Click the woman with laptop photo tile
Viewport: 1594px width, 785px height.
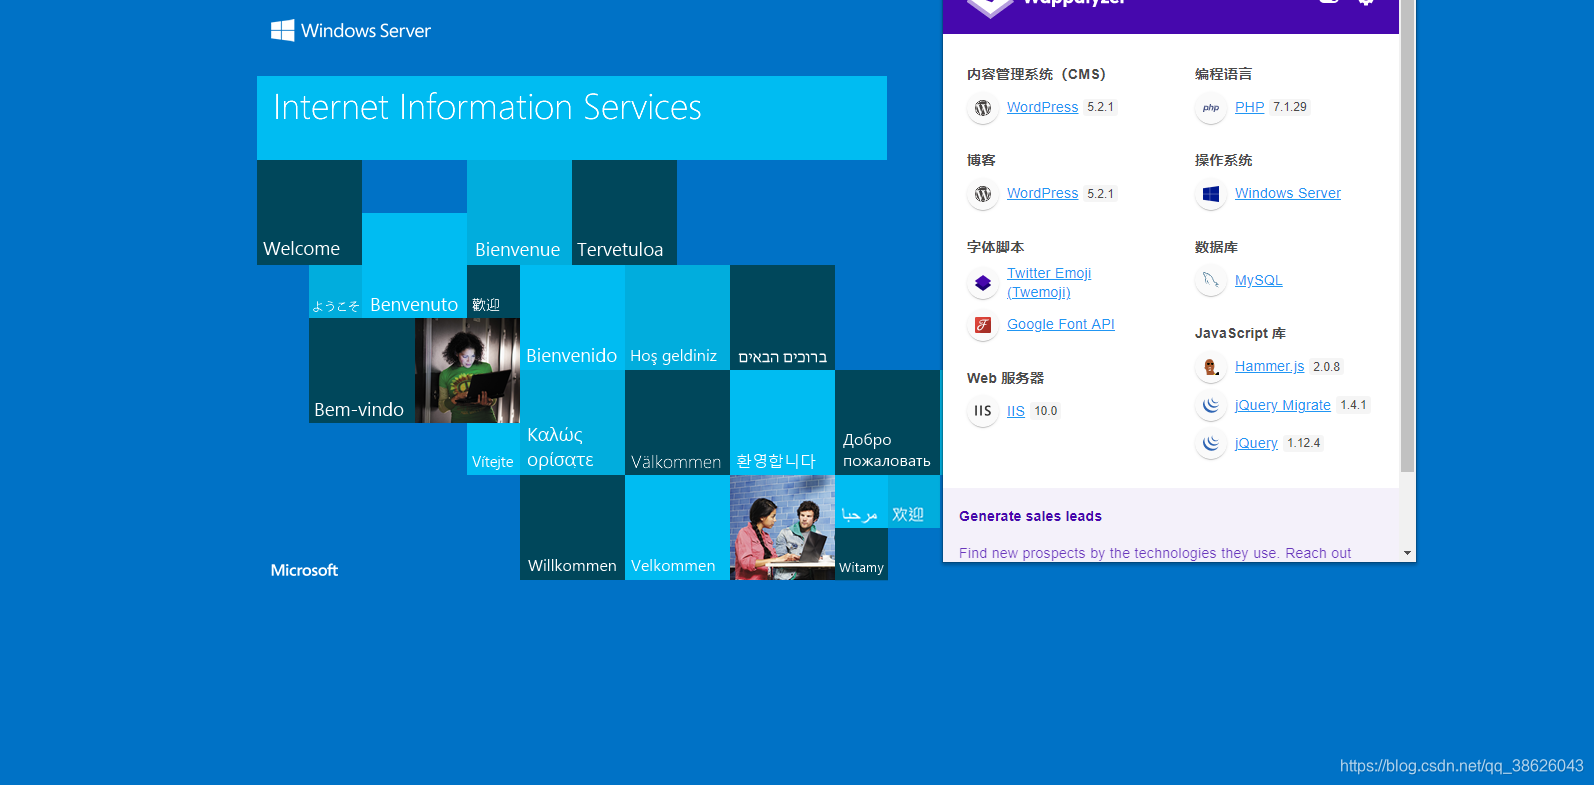point(467,370)
